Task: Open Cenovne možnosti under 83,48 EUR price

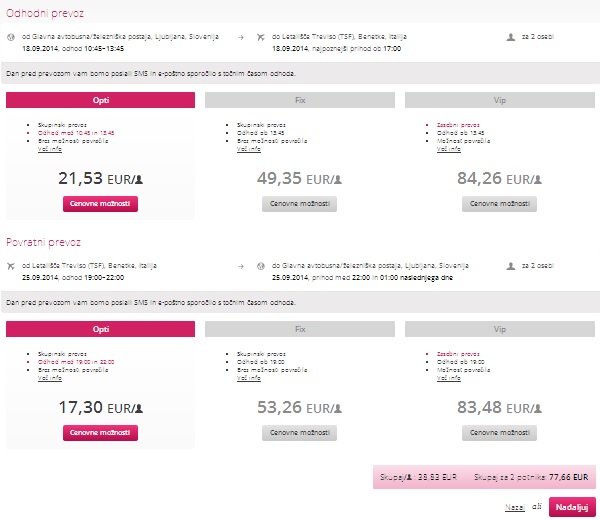Action: [x=500, y=433]
